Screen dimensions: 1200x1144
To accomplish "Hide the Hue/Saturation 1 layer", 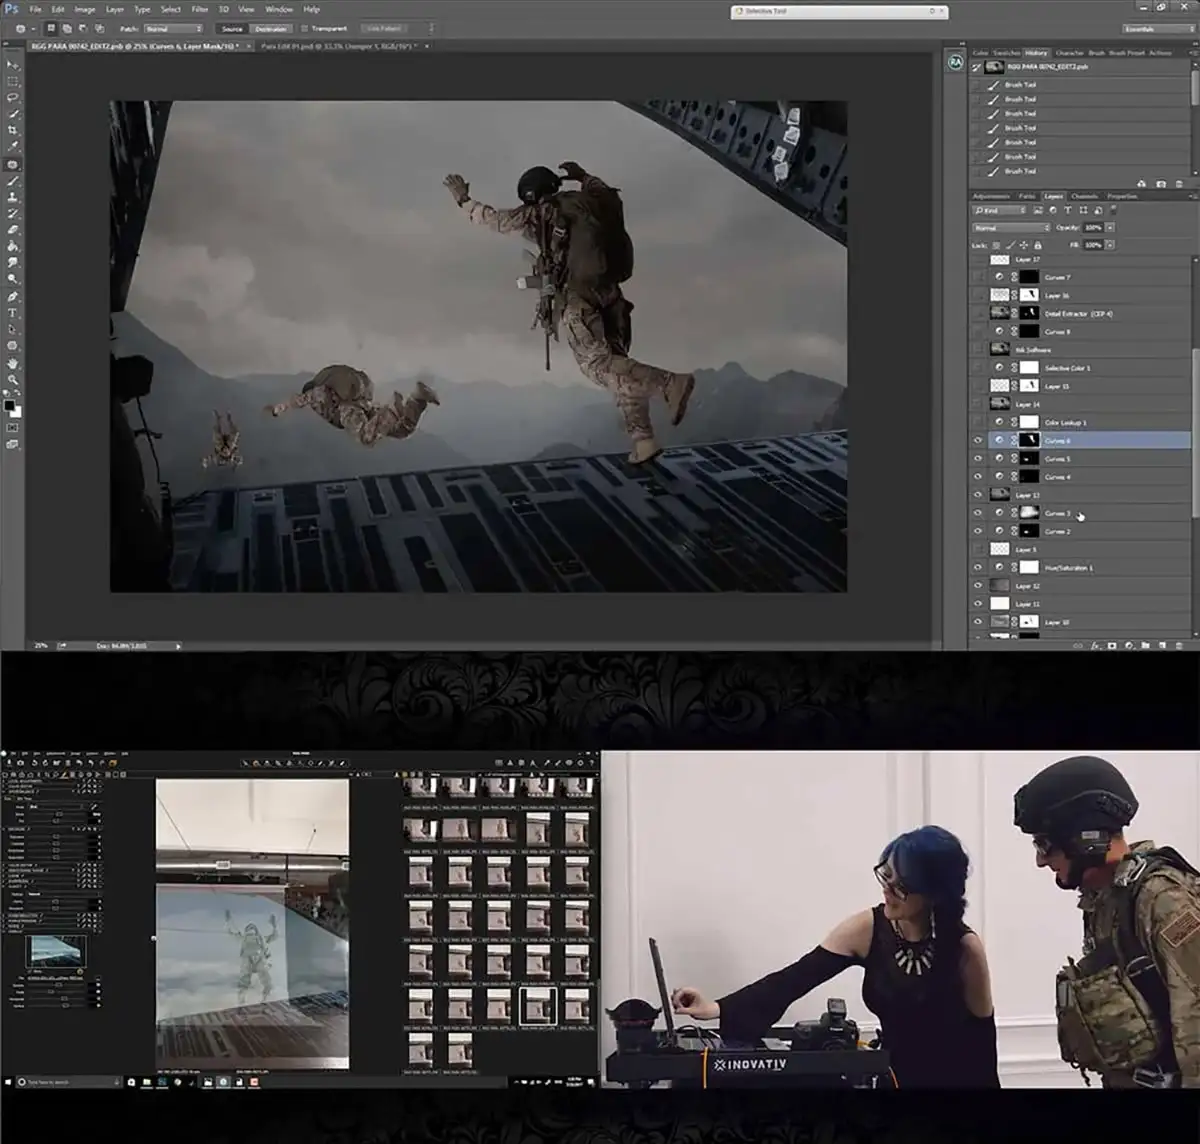I will point(978,568).
